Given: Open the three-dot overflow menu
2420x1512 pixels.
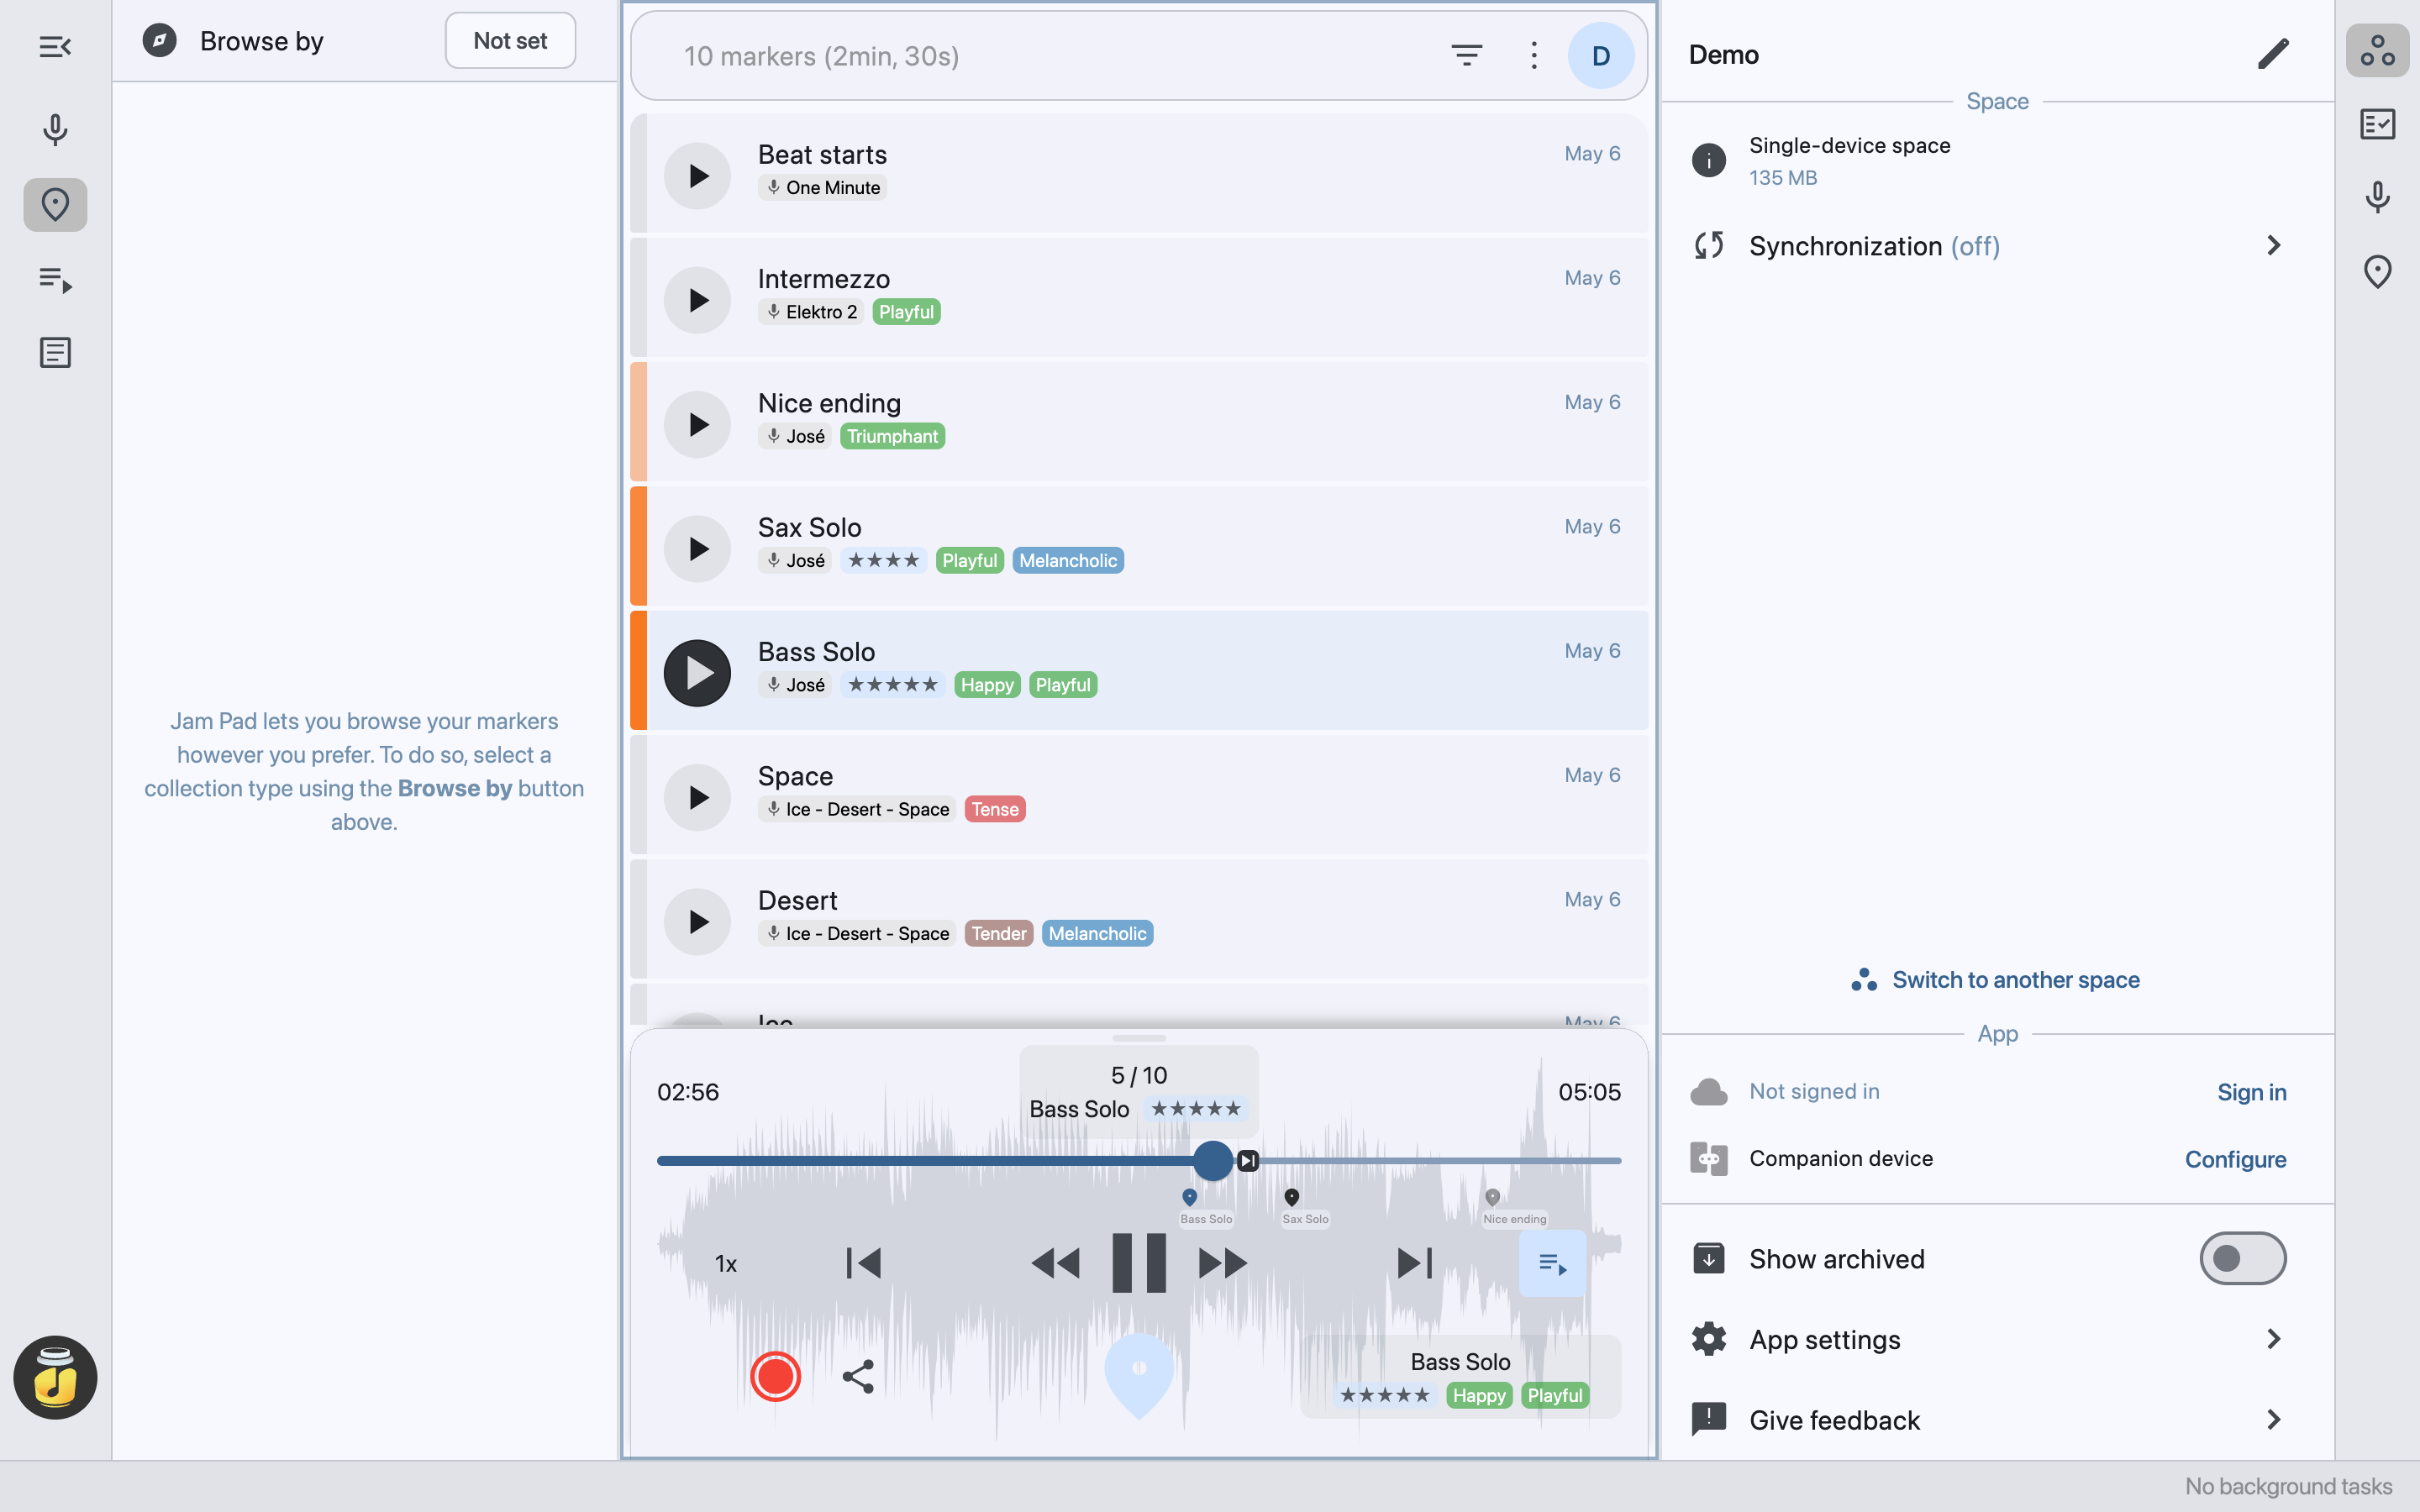Looking at the screenshot, I should 1533,56.
